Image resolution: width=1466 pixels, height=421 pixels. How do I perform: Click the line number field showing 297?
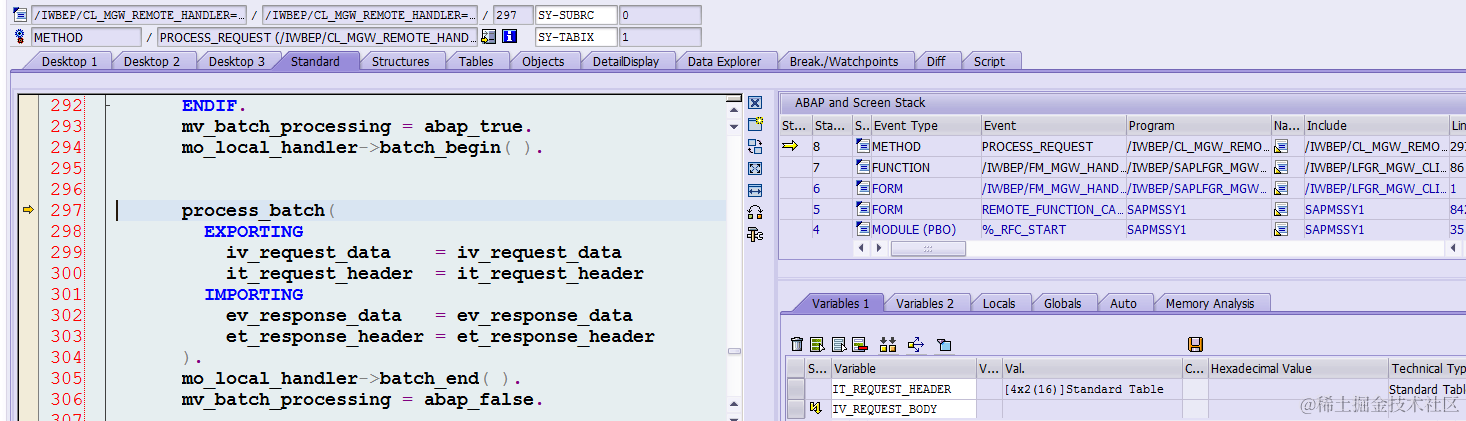tap(513, 16)
